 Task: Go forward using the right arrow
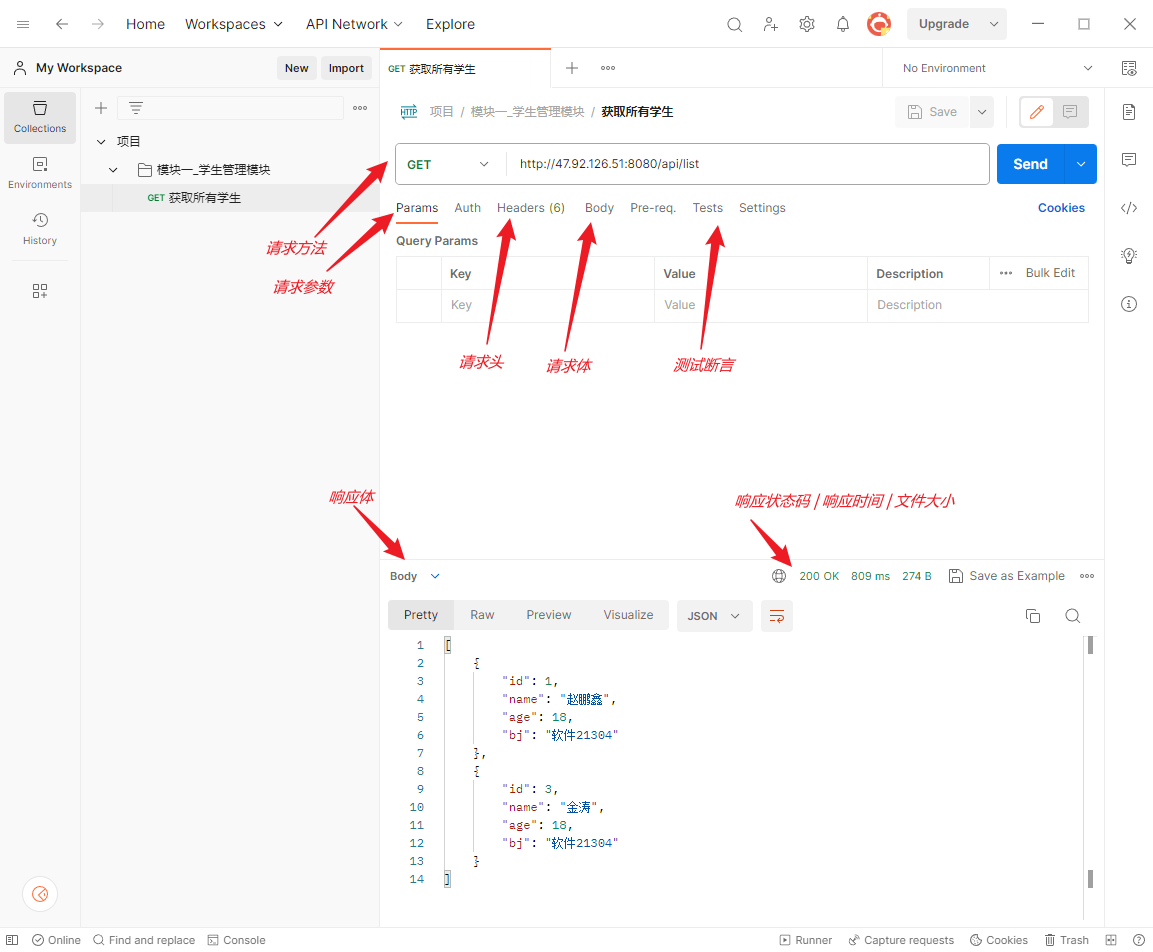tap(98, 24)
